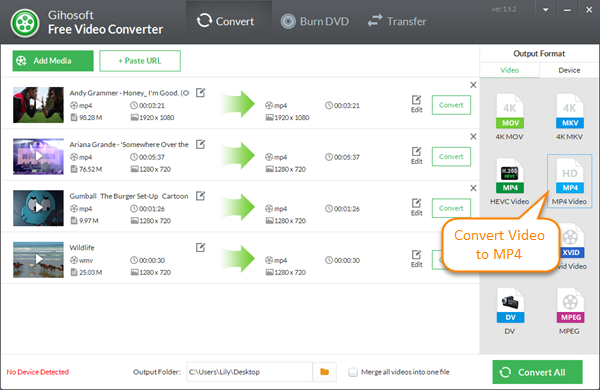Pick the HD MP4 Video format
Image resolution: width=600 pixels, height=390 pixels.
tap(569, 181)
